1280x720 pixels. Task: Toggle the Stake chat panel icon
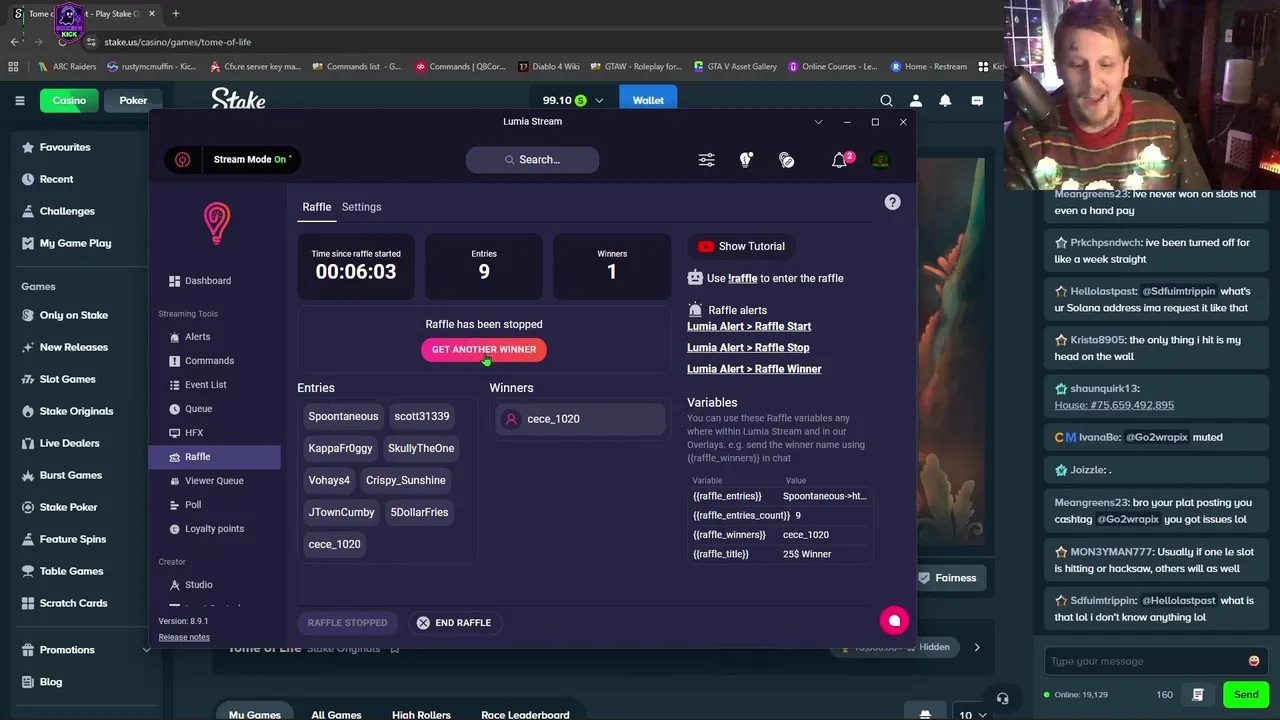click(977, 100)
